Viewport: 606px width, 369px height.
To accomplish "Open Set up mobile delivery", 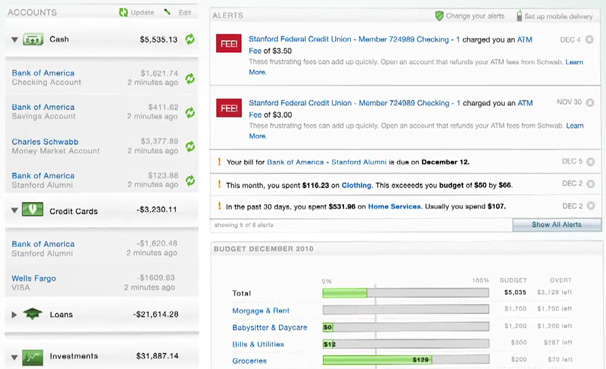I will pos(558,16).
